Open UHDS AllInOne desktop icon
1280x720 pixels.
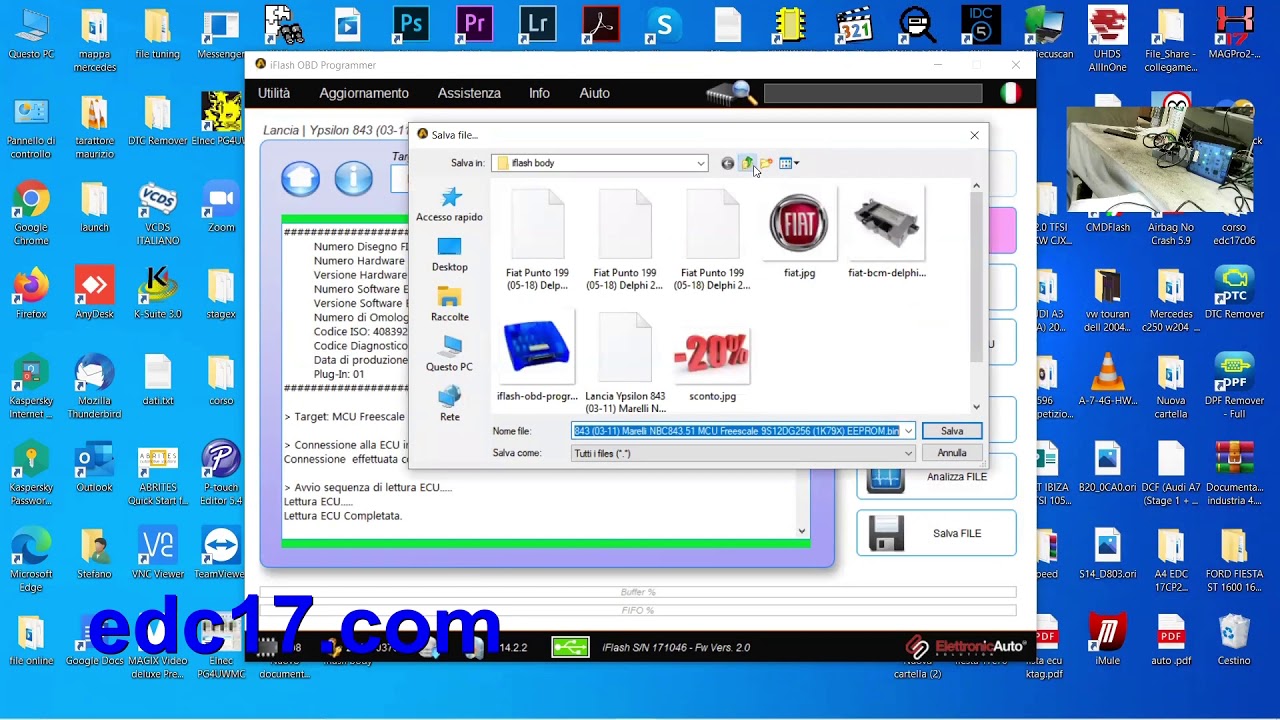coord(1108,40)
